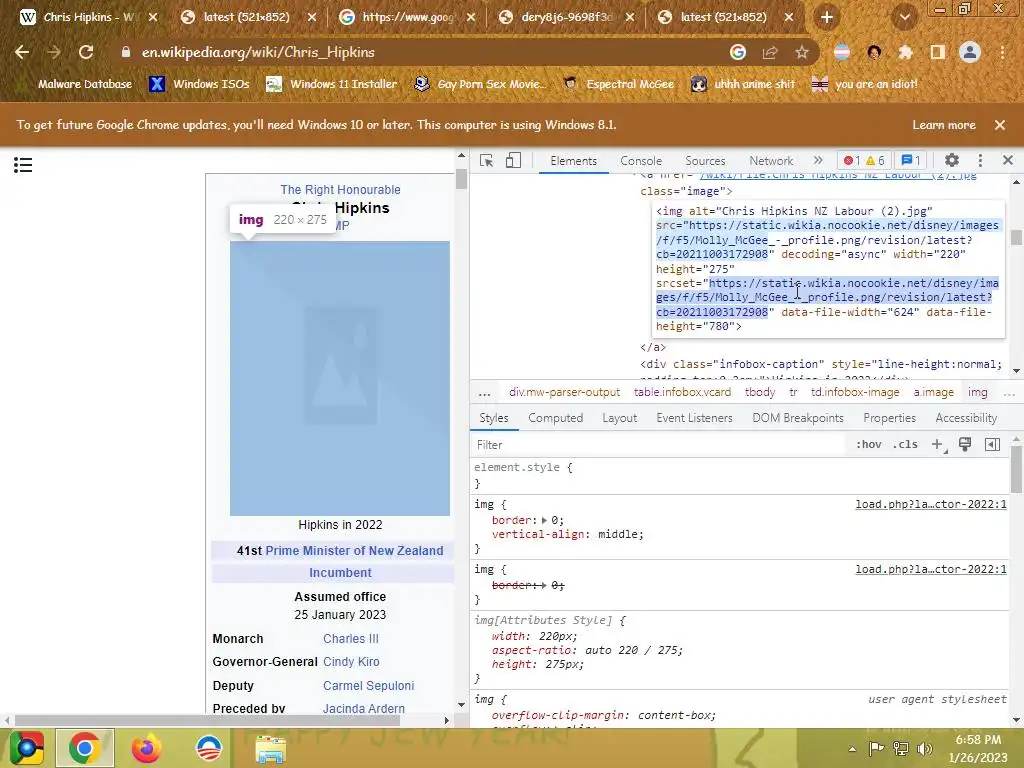Show hidden system tray icons arrow
The image size is (1024, 768).
(x=852, y=749)
